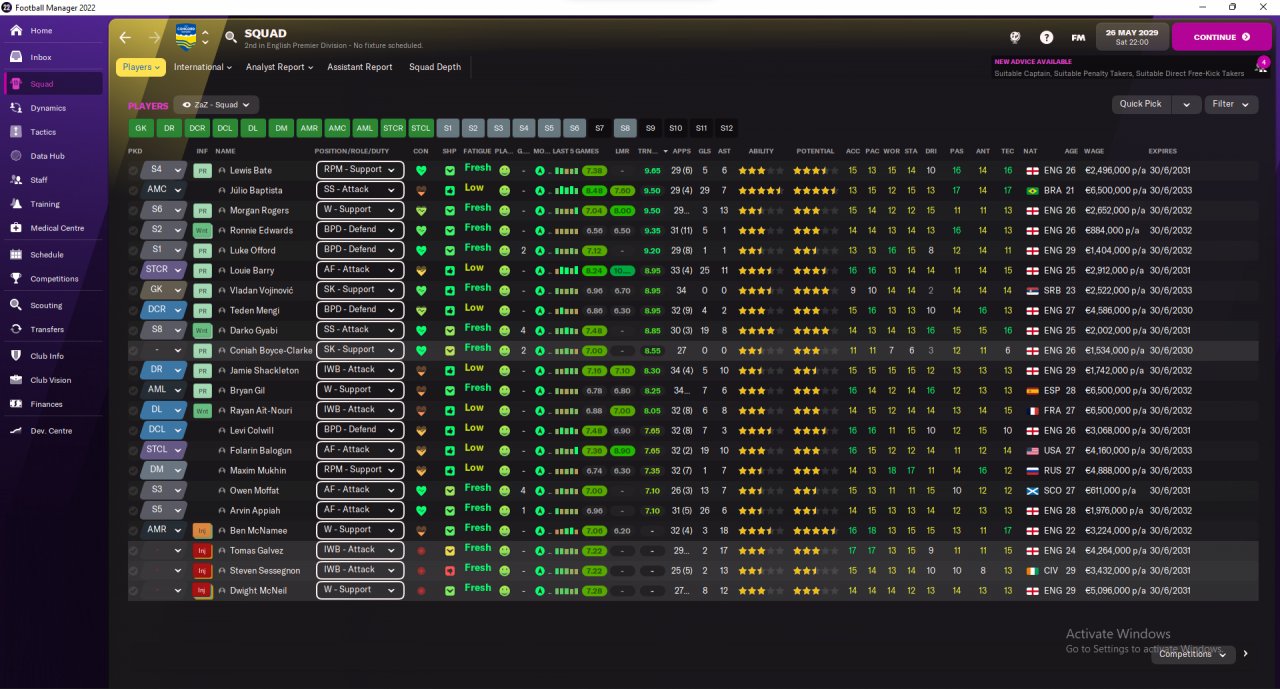1280x689 pixels.
Task: Open the Finances sidebar icon
Action: (15, 404)
